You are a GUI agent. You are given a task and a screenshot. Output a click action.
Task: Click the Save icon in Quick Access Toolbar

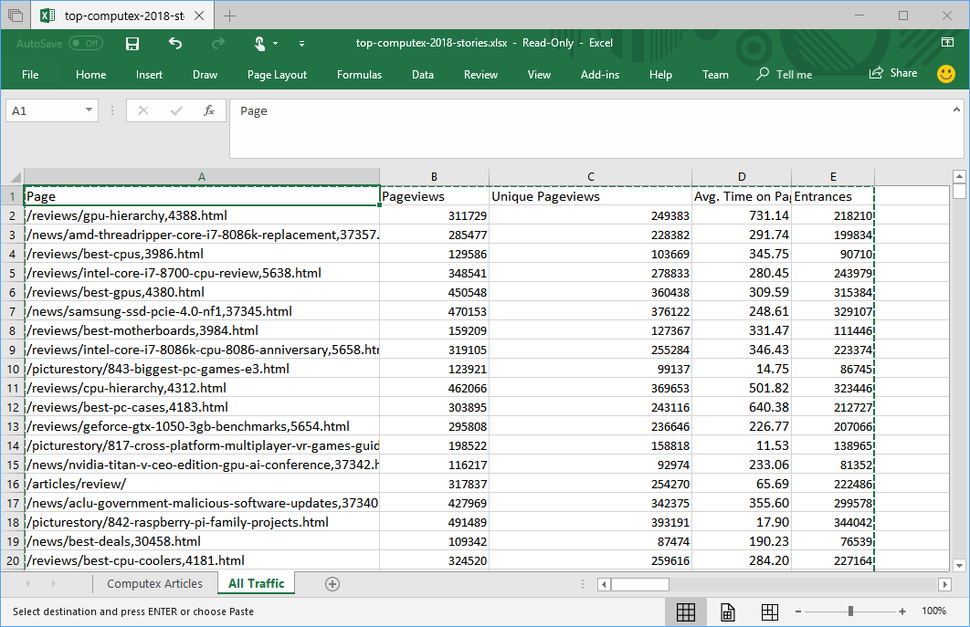pyautogui.click(x=132, y=43)
